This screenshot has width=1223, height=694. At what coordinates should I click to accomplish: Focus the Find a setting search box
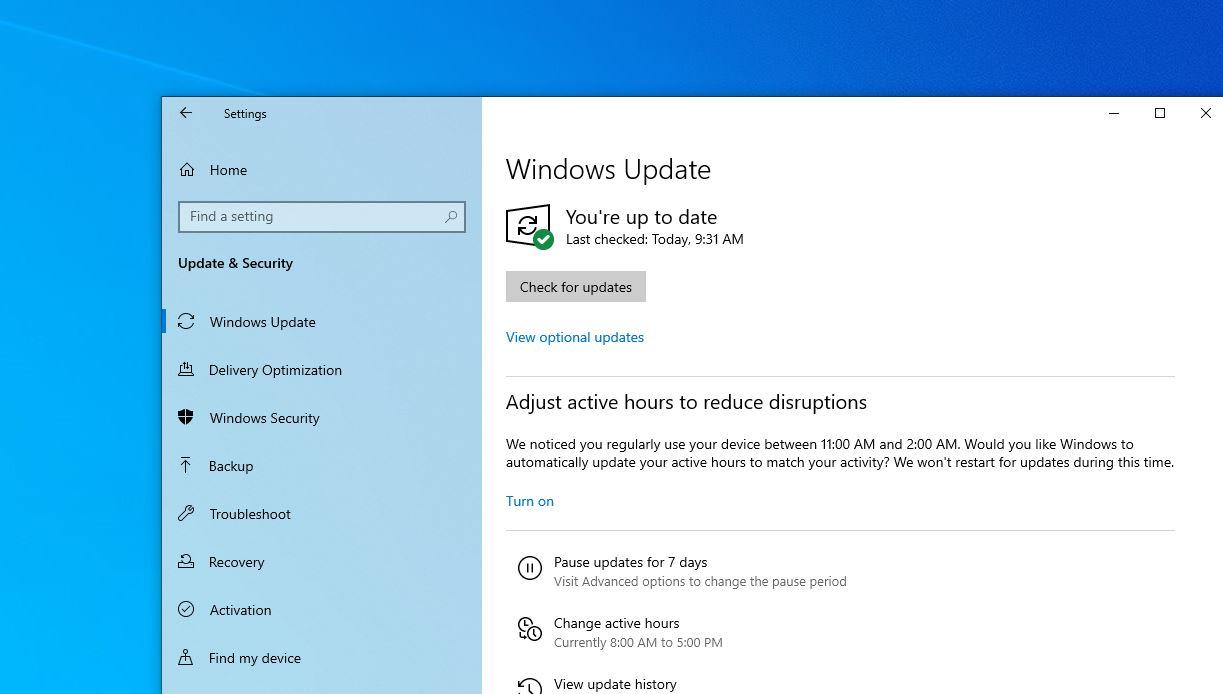(312, 216)
